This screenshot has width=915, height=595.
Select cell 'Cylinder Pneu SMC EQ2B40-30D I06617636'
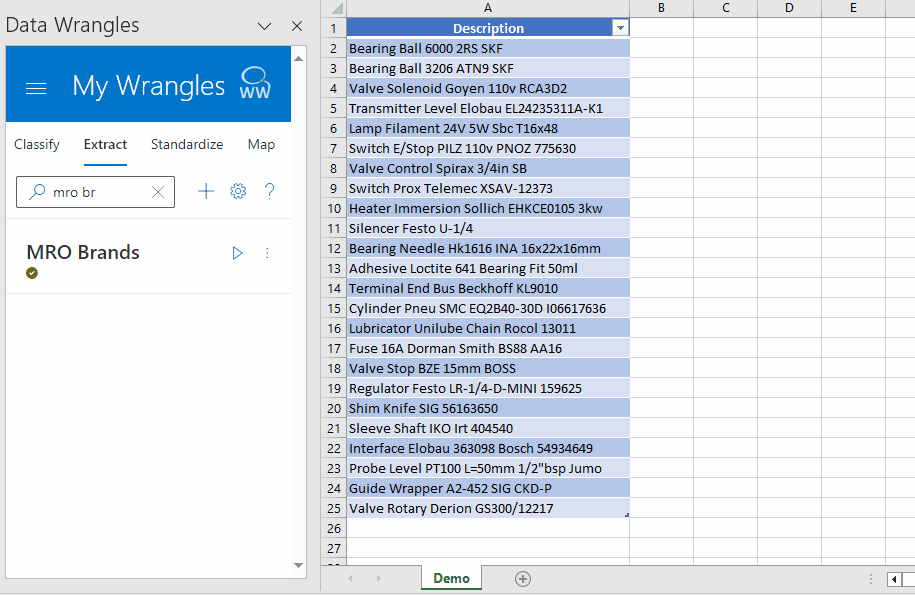[488, 309]
